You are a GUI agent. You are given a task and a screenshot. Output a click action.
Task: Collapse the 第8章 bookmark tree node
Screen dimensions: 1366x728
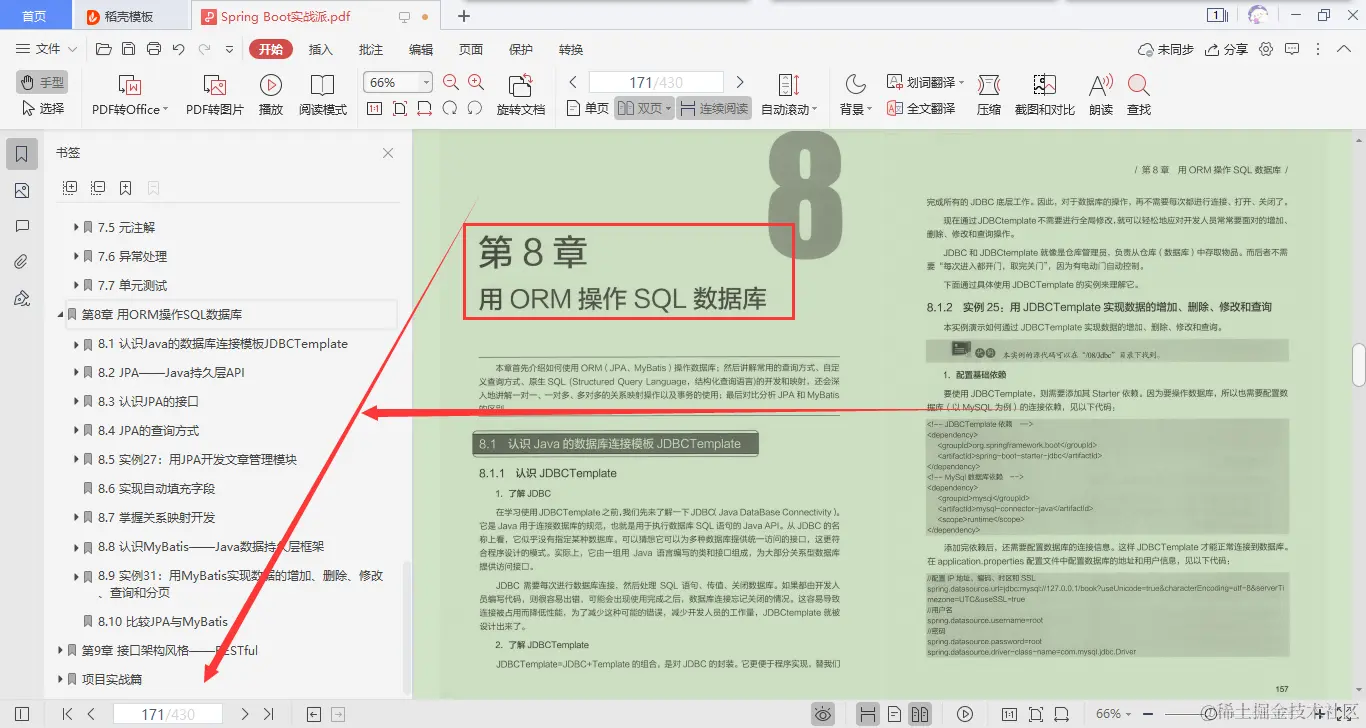click(x=61, y=314)
